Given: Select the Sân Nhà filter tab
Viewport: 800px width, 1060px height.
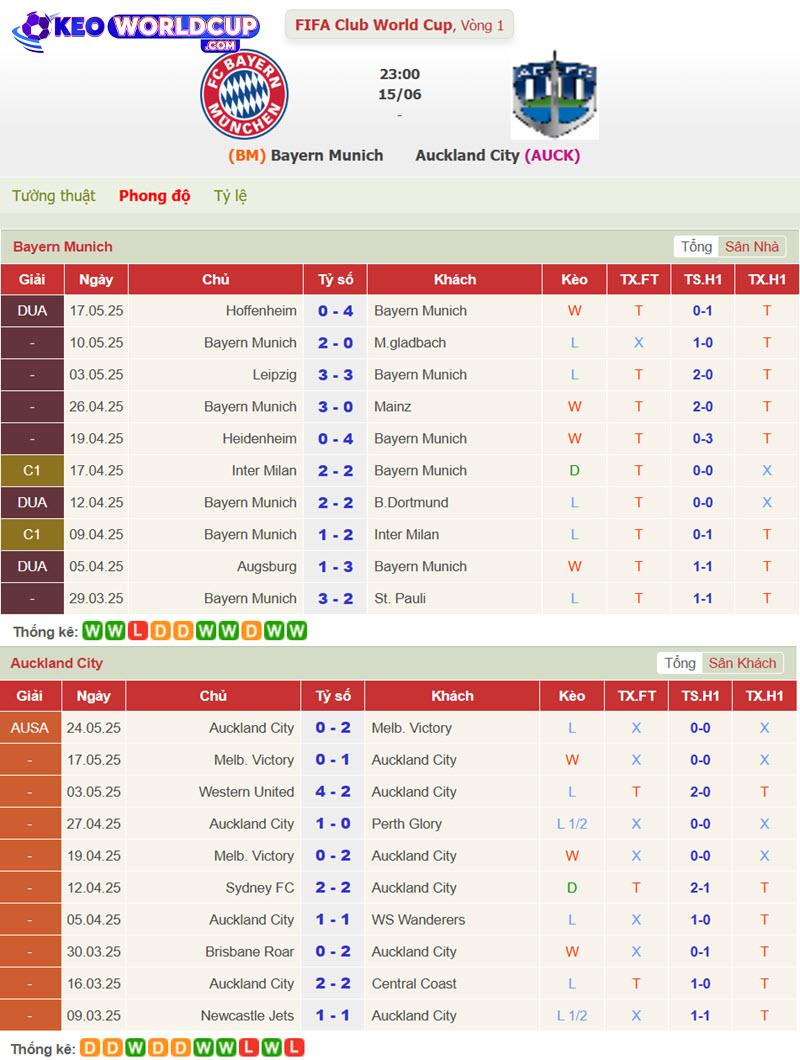Looking at the screenshot, I should (x=752, y=247).
